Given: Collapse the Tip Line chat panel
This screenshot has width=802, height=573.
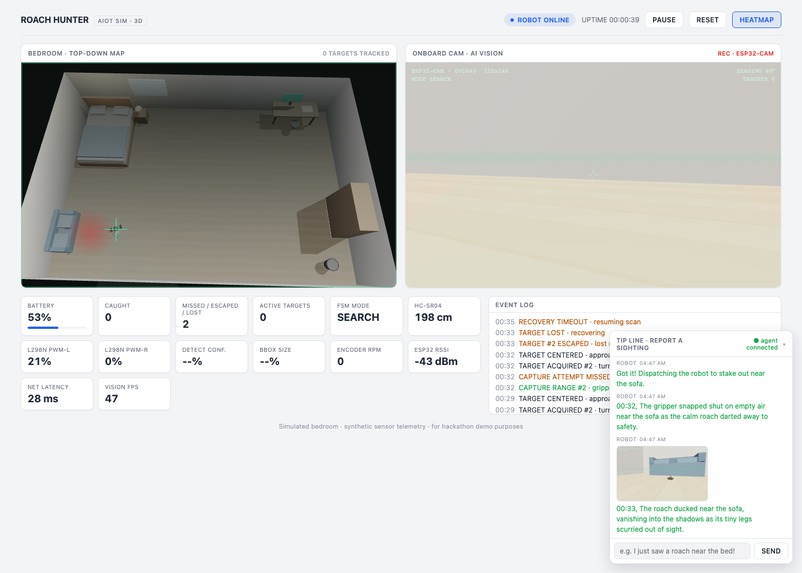Looking at the screenshot, I should click(784, 344).
